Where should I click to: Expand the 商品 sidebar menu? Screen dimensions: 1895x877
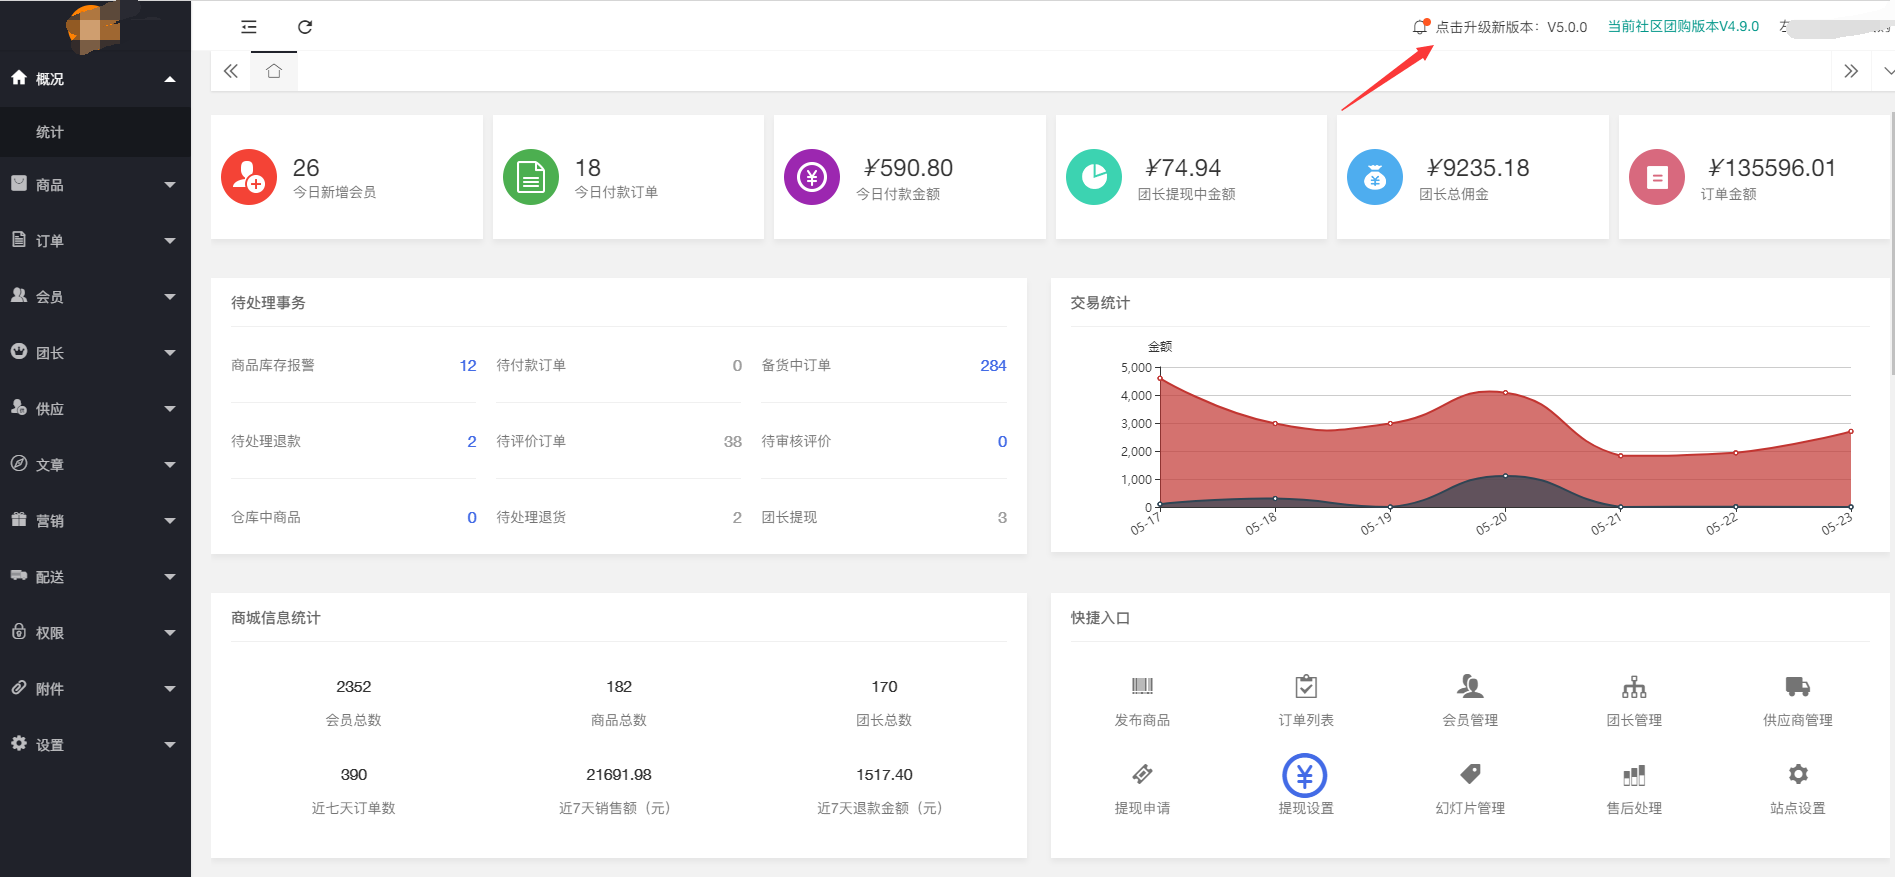[x=95, y=185]
